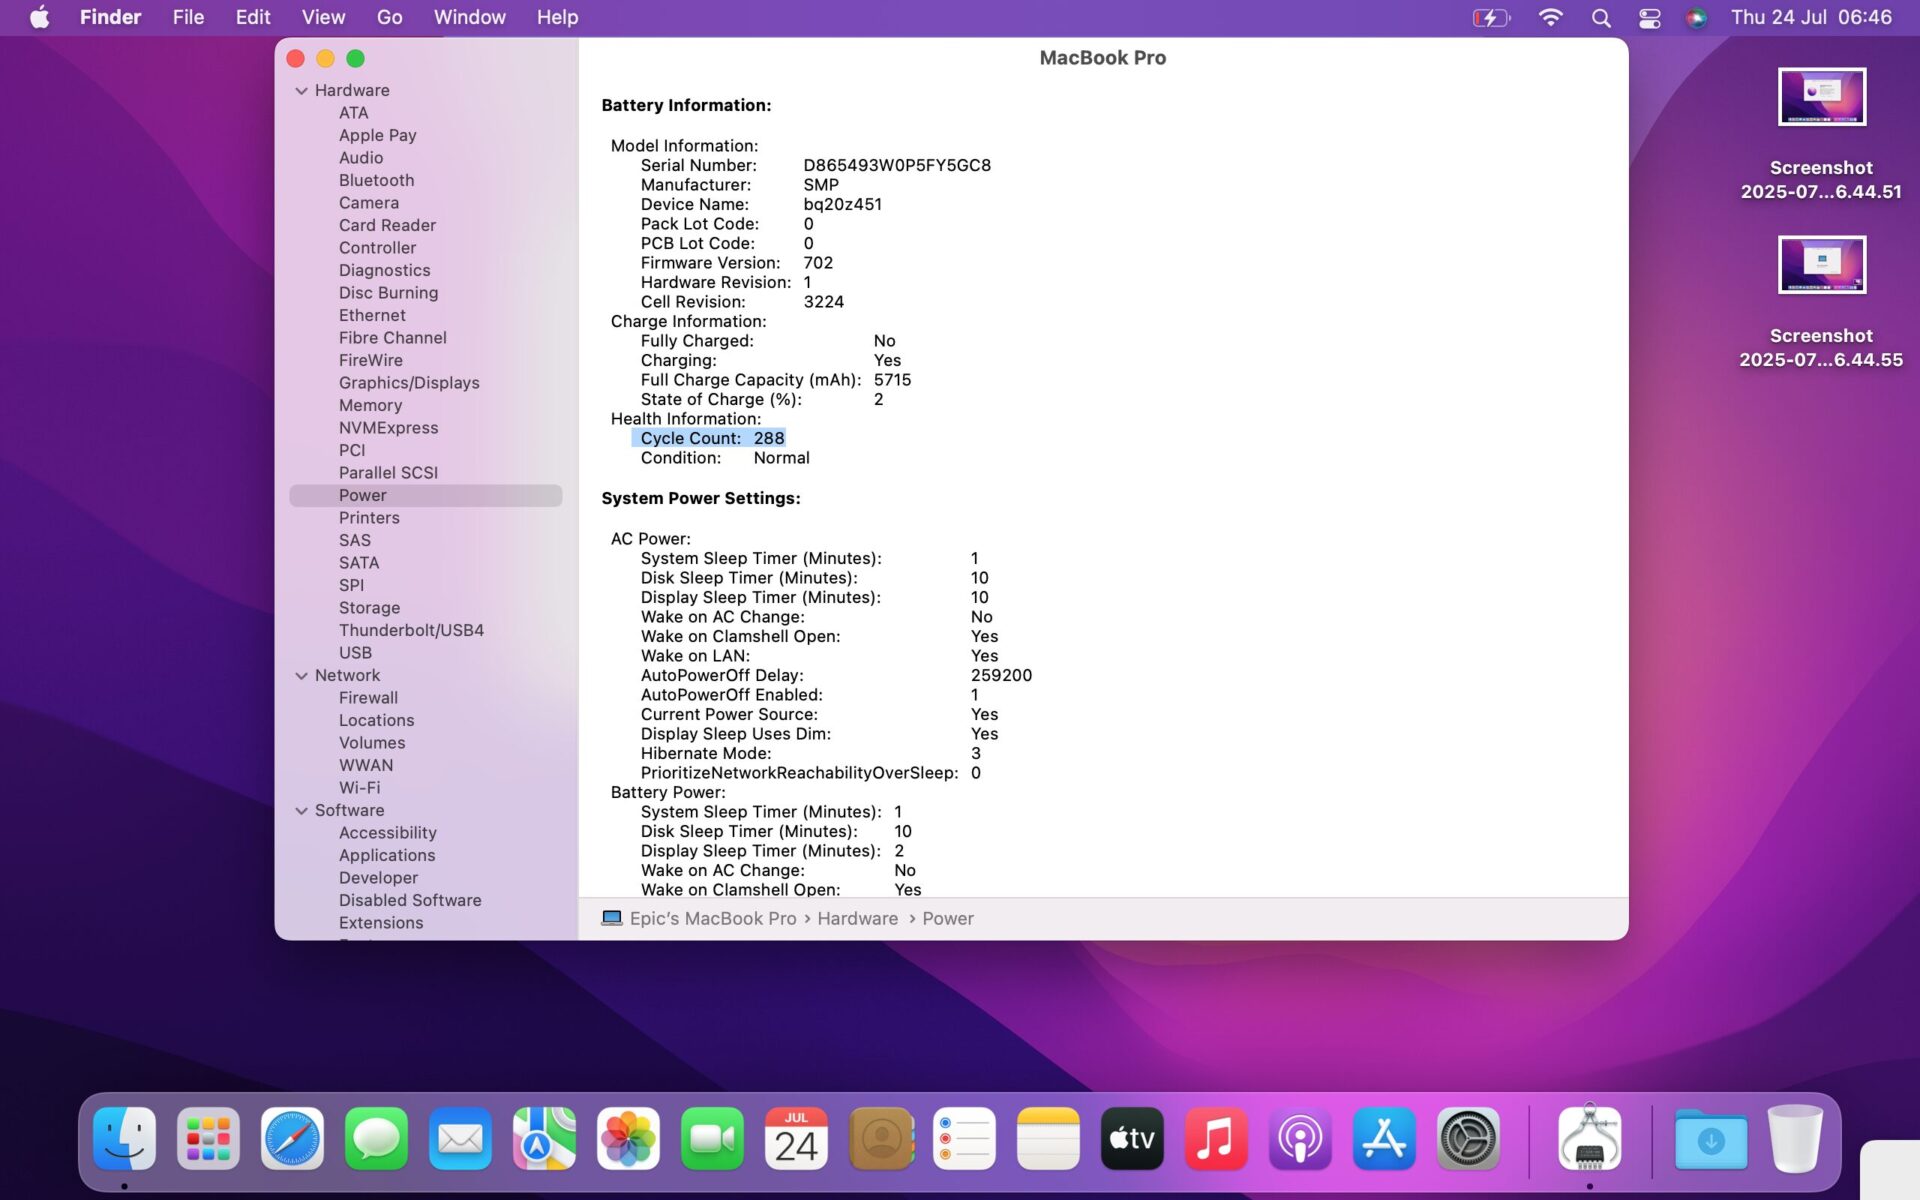Collapse the Hardware section

coord(301,90)
